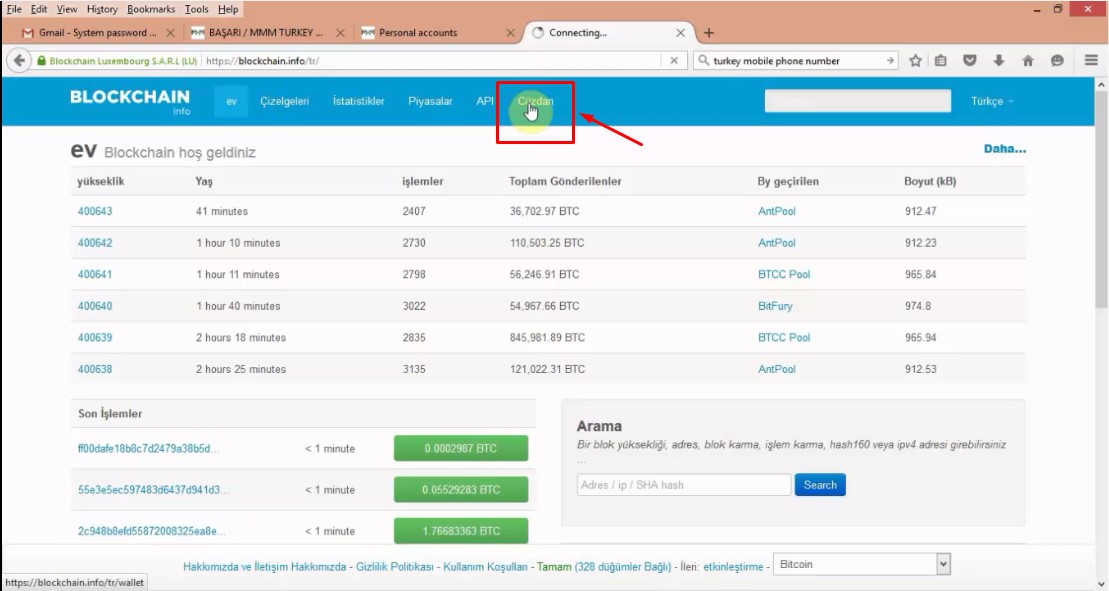The image size is (1109, 591).
Task: Focus the Adres / ip / SHA hash field
Action: [x=683, y=485]
